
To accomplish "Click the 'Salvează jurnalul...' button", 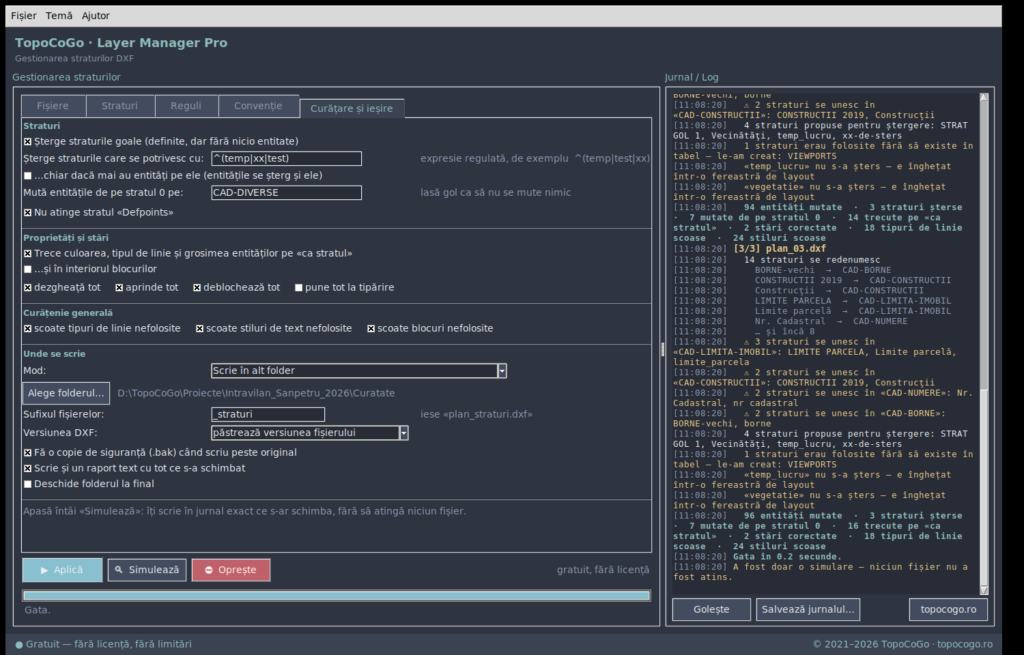I will pos(808,609).
